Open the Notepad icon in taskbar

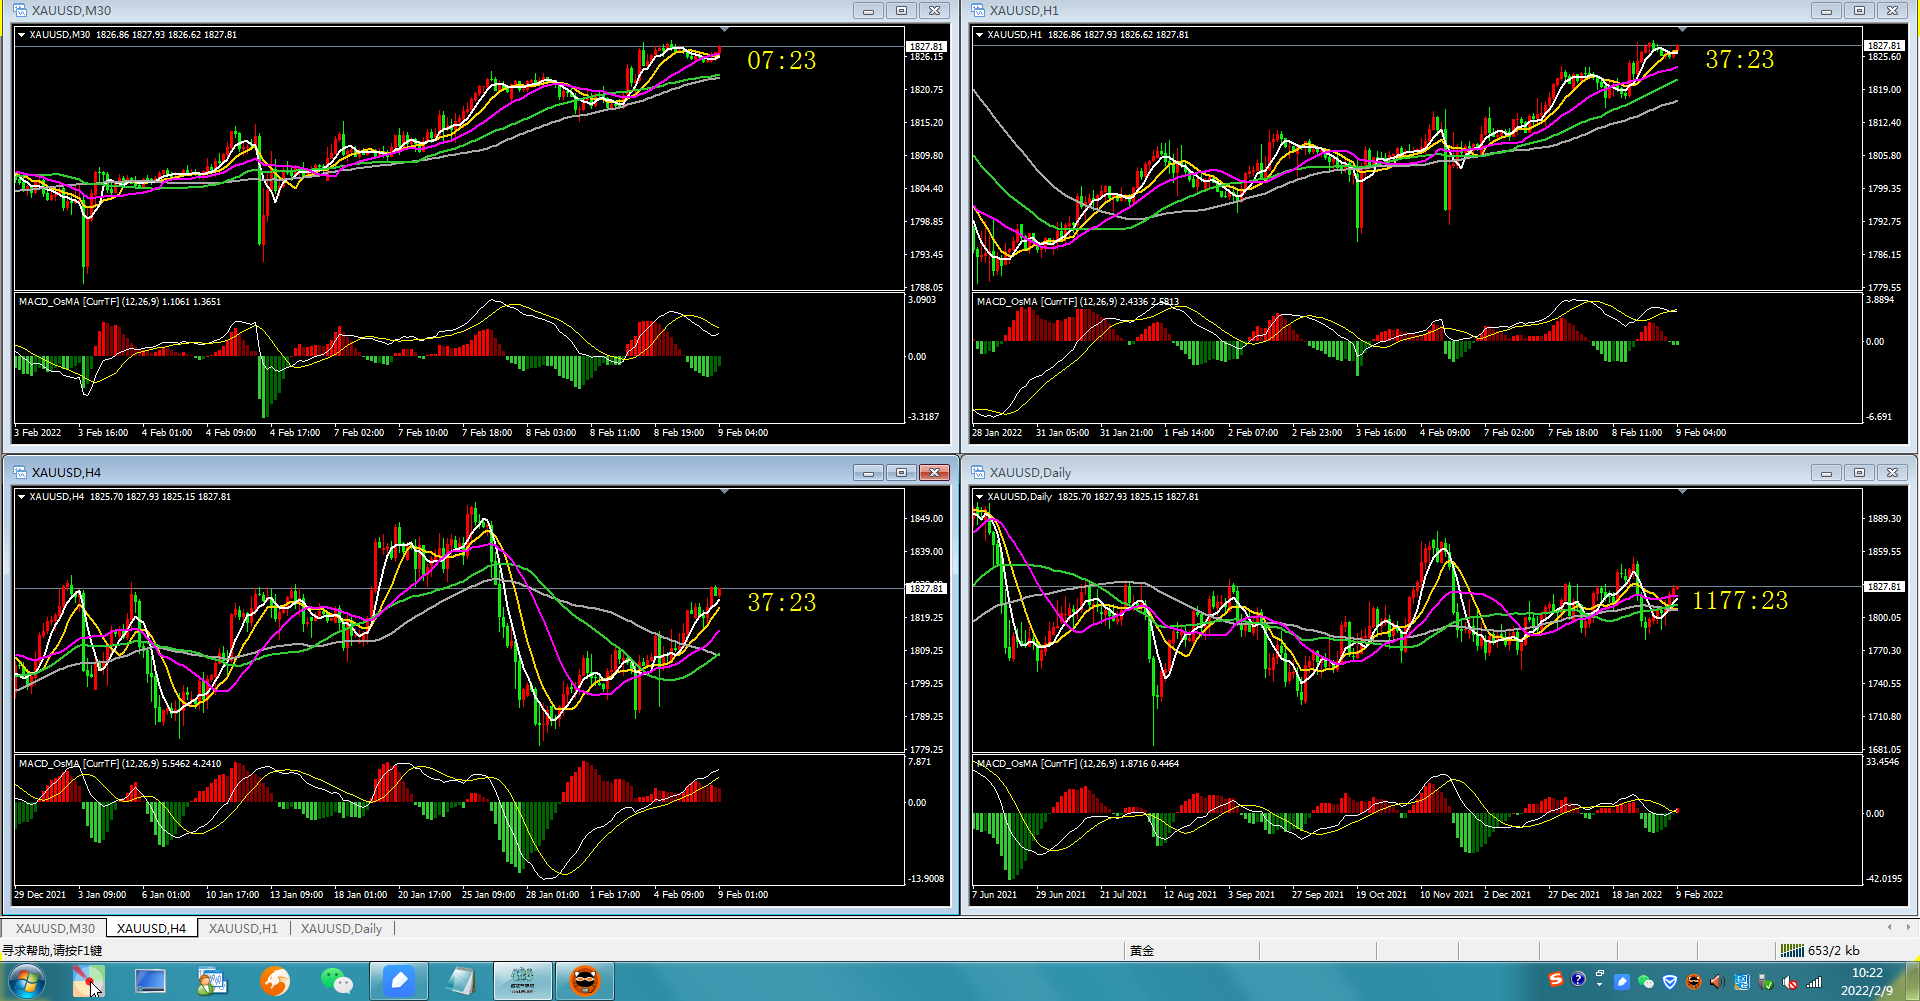tap(460, 981)
